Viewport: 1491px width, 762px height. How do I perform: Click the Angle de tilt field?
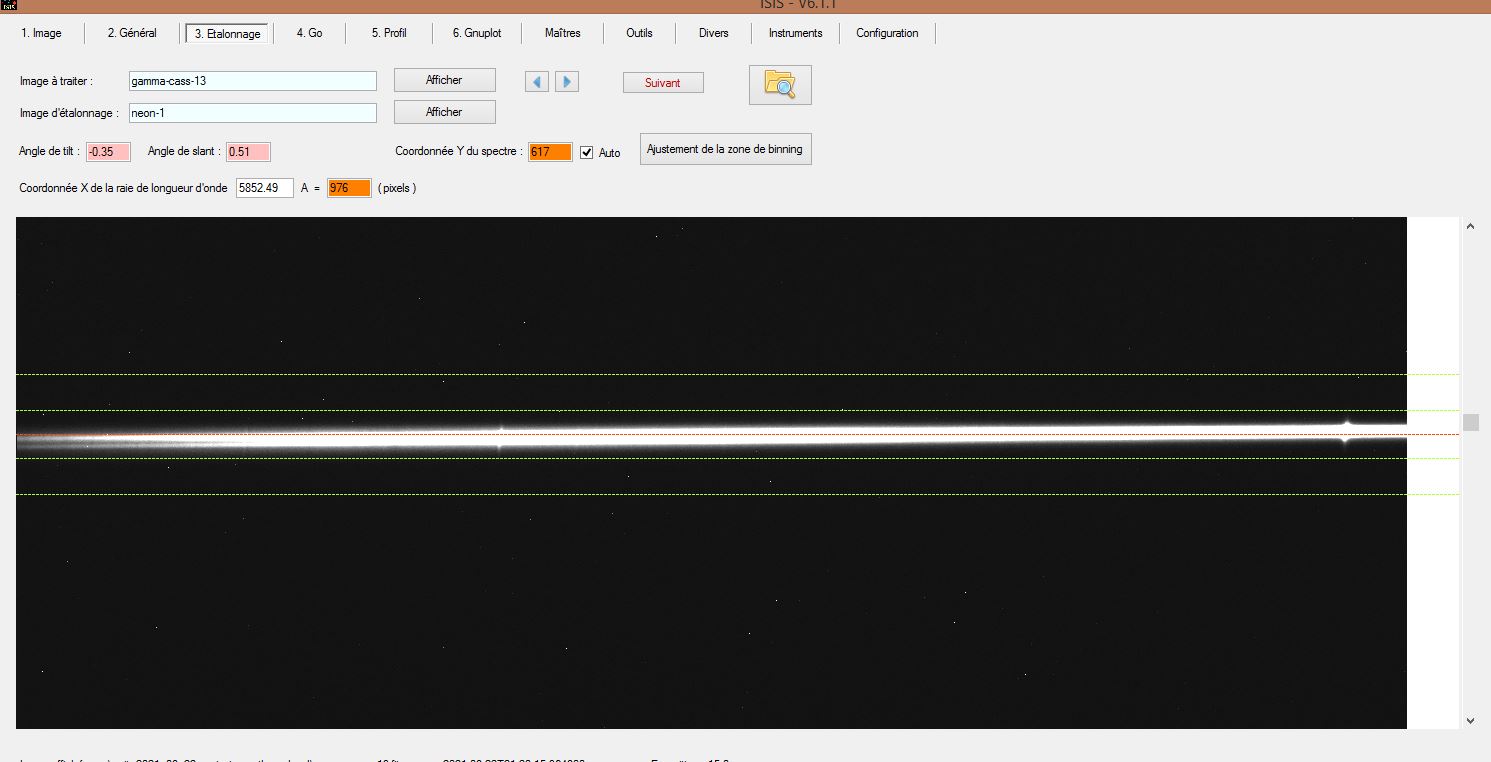click(108, 152)
